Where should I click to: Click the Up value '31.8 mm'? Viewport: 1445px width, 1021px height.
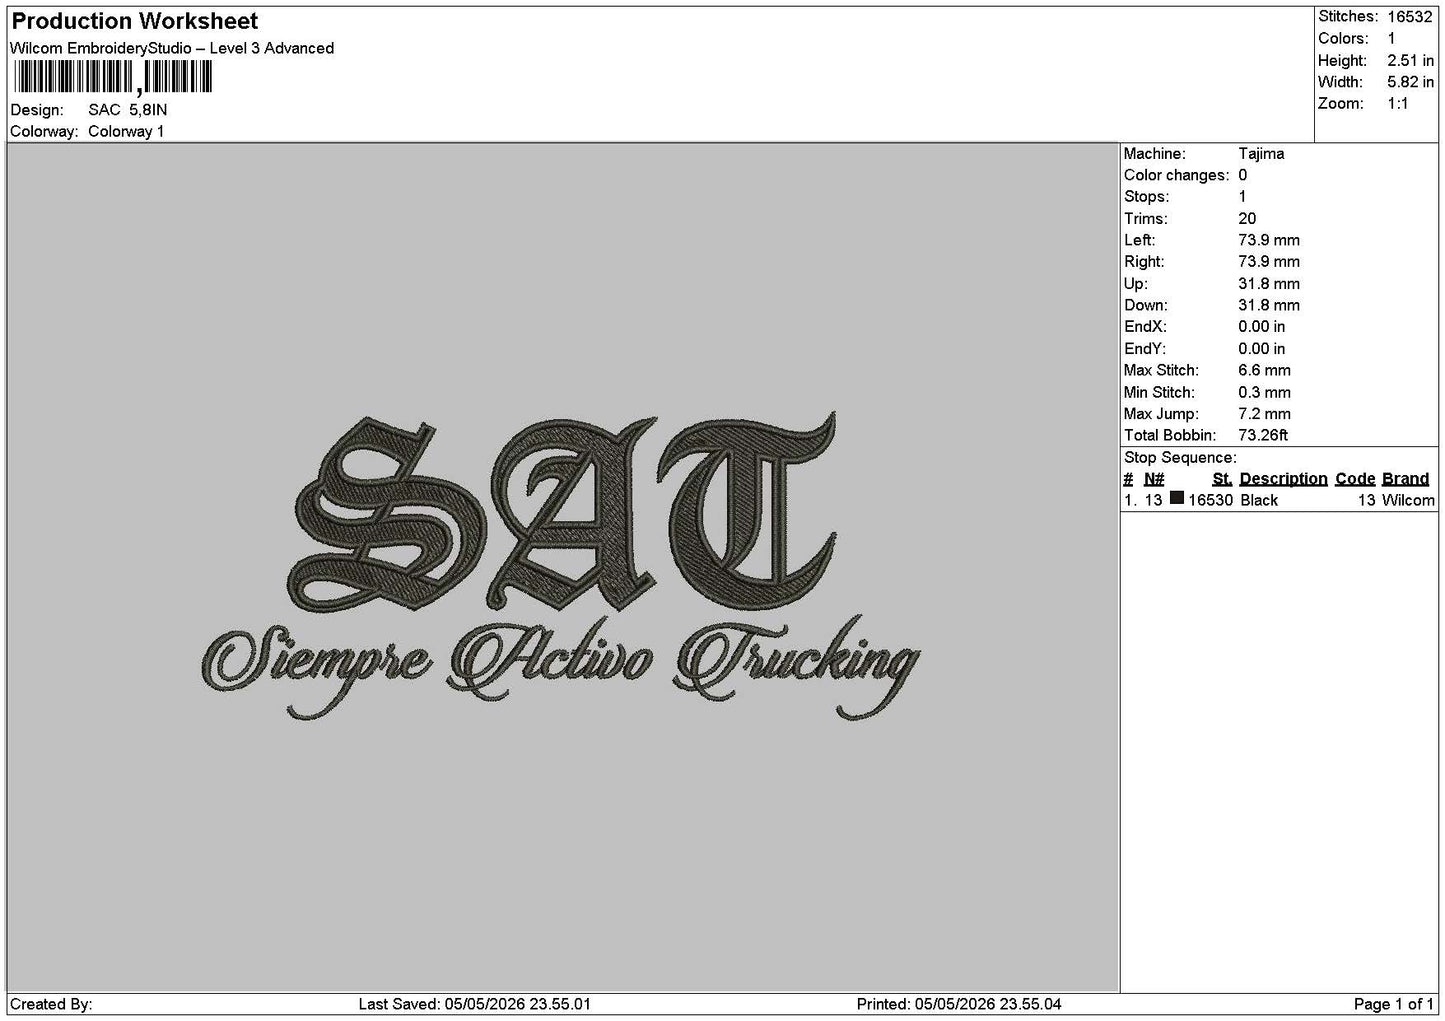pyautogui.click(x=1269, y=283)
